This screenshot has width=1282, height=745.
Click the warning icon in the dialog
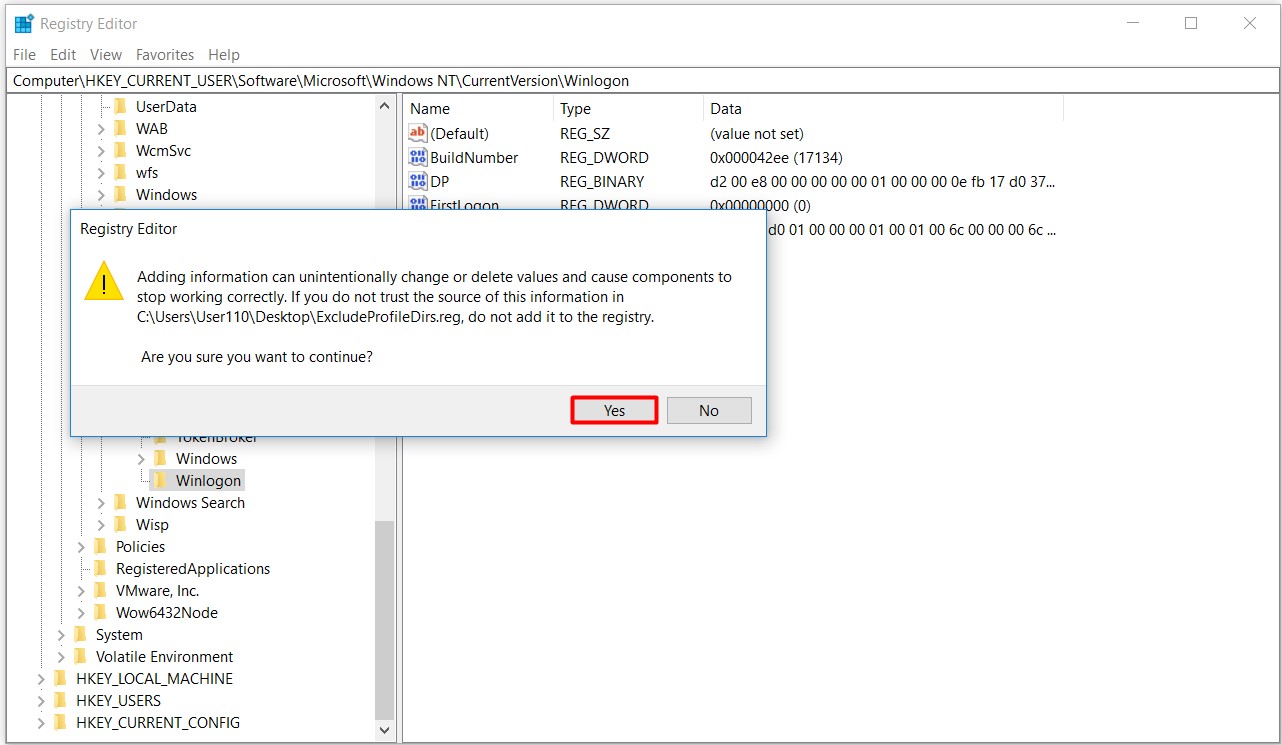click(x=104, y=282)
